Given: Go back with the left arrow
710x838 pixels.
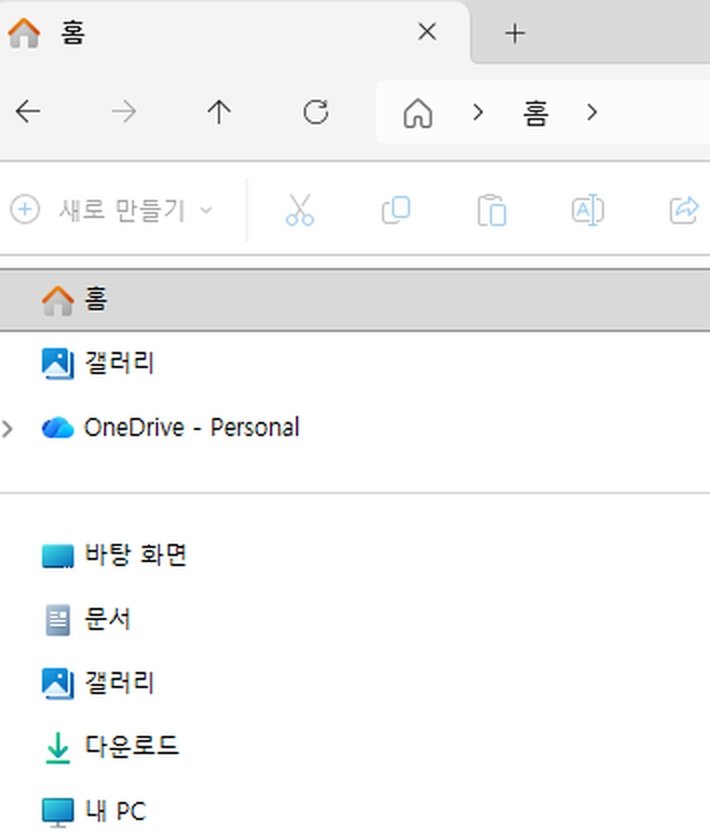Looking at the screenshot, I should 28,112.
